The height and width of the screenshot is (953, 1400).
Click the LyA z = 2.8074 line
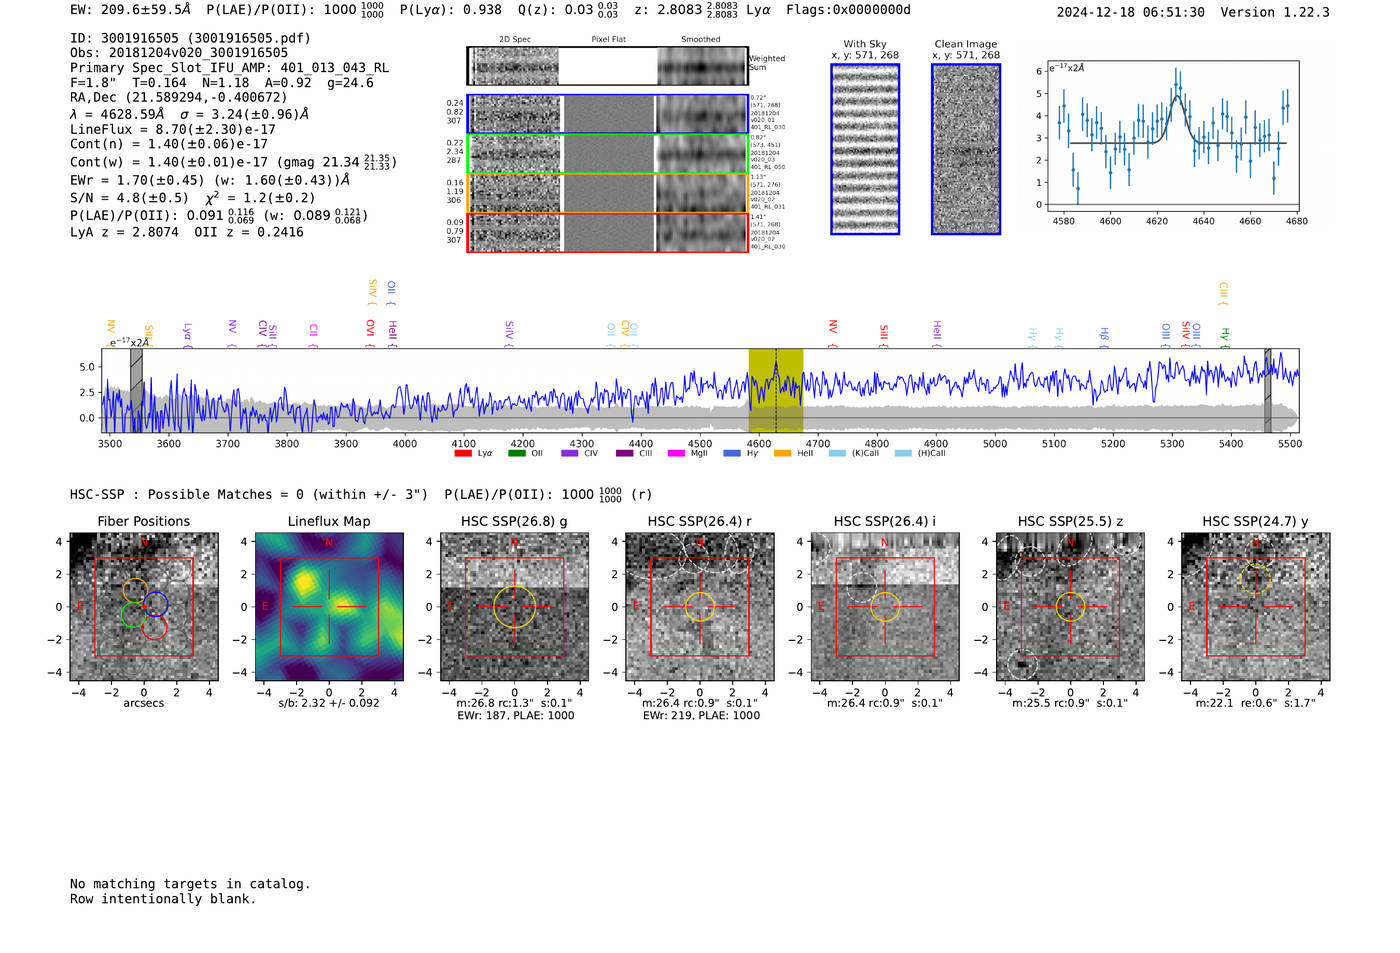(x=187, y=232)
